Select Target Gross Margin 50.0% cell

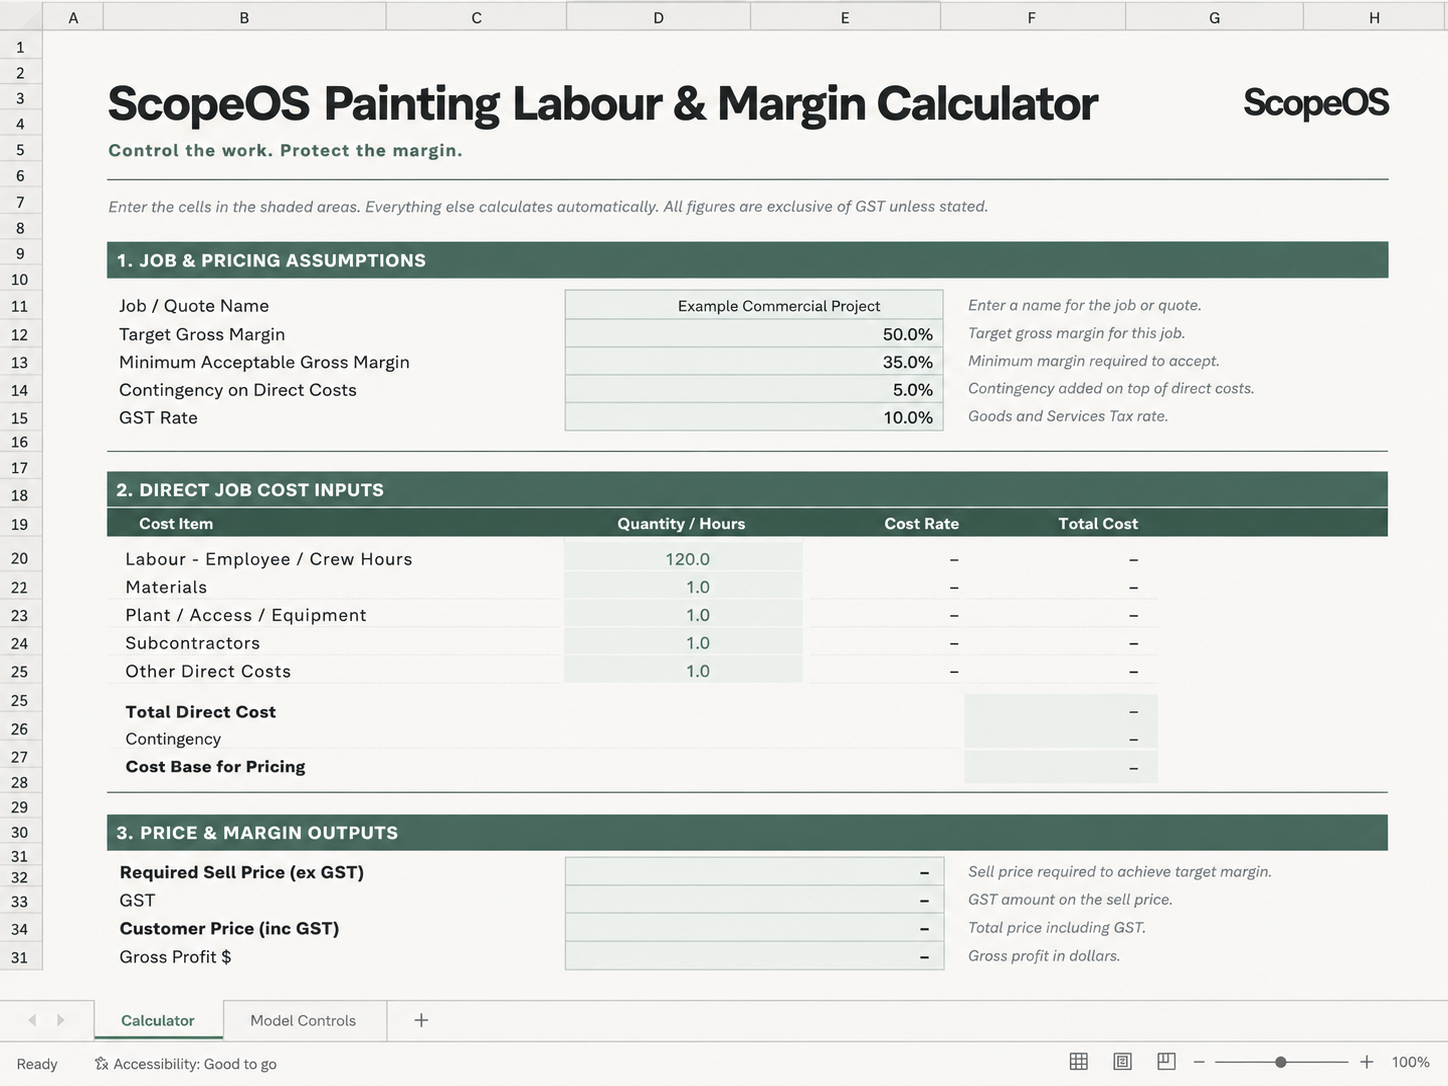pyautogui.click(x=754, y=333)
